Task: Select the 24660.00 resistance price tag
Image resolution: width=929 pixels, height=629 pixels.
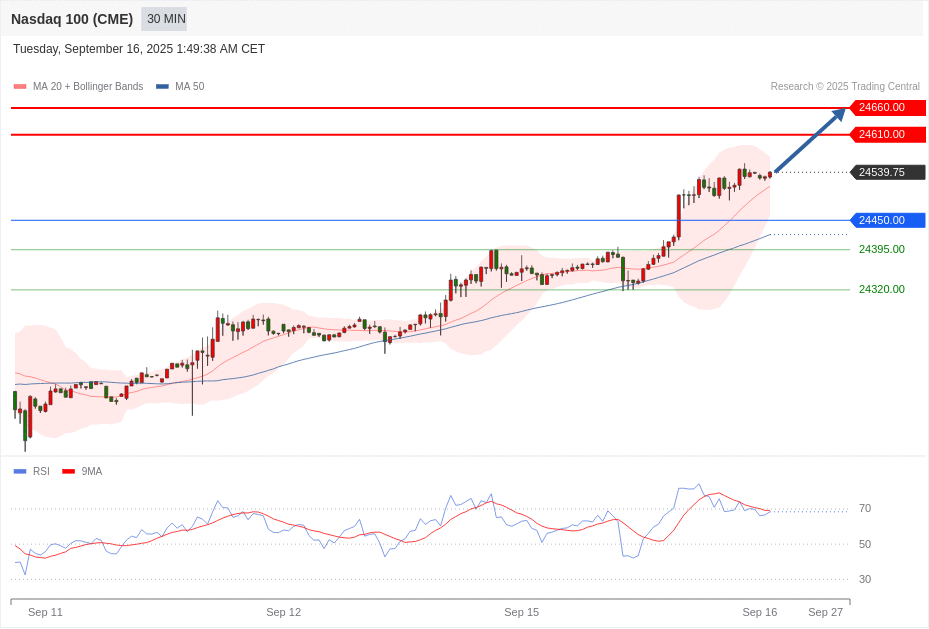Action: click(887, 107)
